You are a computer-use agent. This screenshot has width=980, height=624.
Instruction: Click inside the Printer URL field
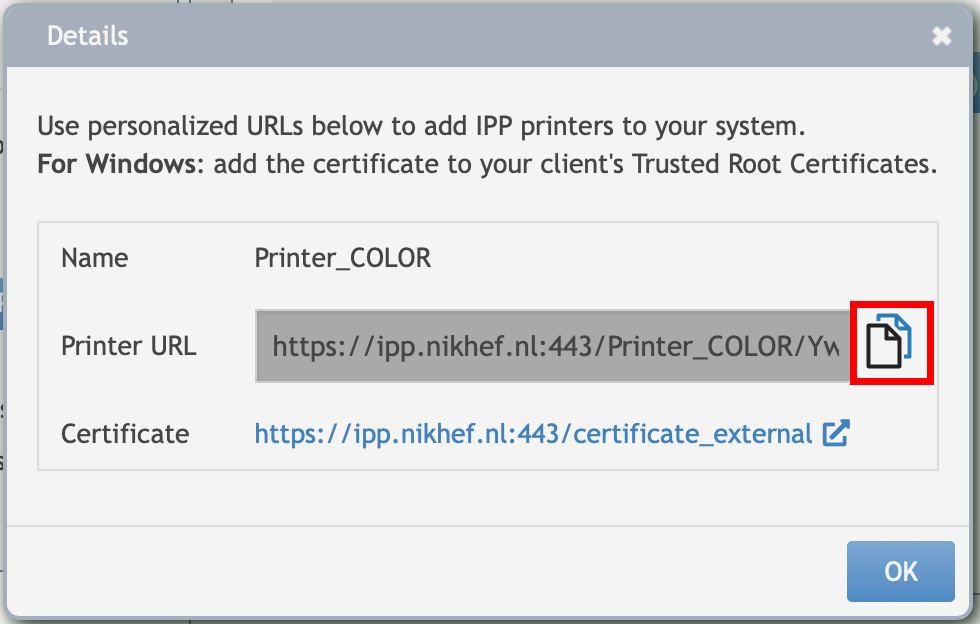click(552, 346)
